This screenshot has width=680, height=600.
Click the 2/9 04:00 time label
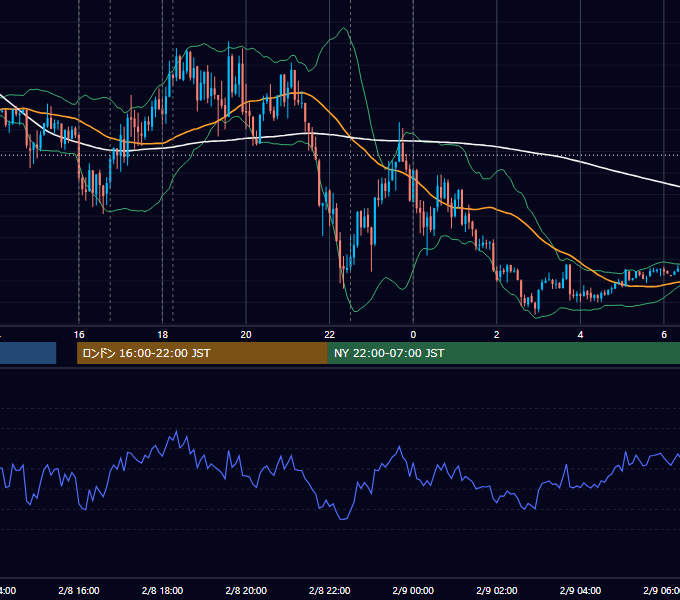click(x=580, y=590)
